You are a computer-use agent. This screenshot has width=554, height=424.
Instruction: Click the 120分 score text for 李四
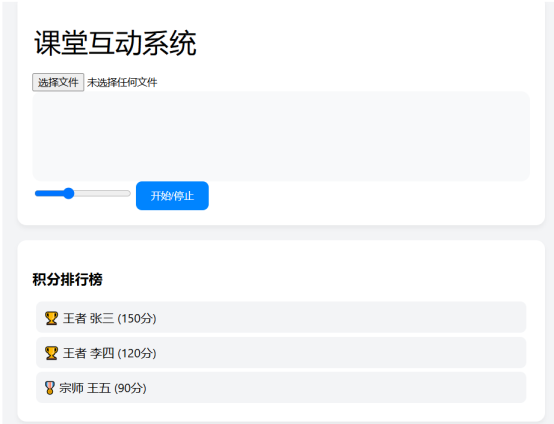pos(137,353)
